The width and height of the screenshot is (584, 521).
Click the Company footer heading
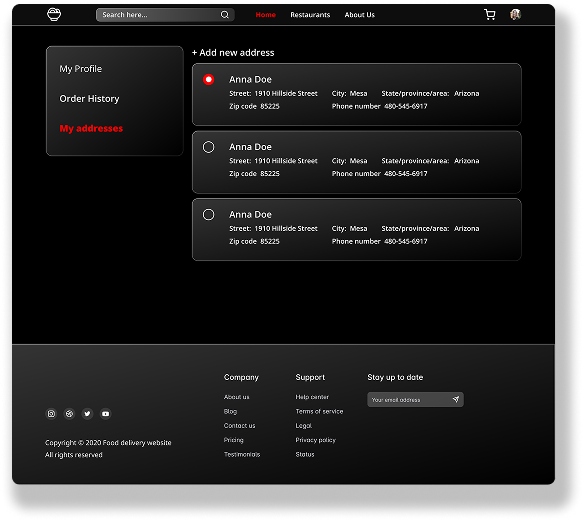(x=241, y=377)
